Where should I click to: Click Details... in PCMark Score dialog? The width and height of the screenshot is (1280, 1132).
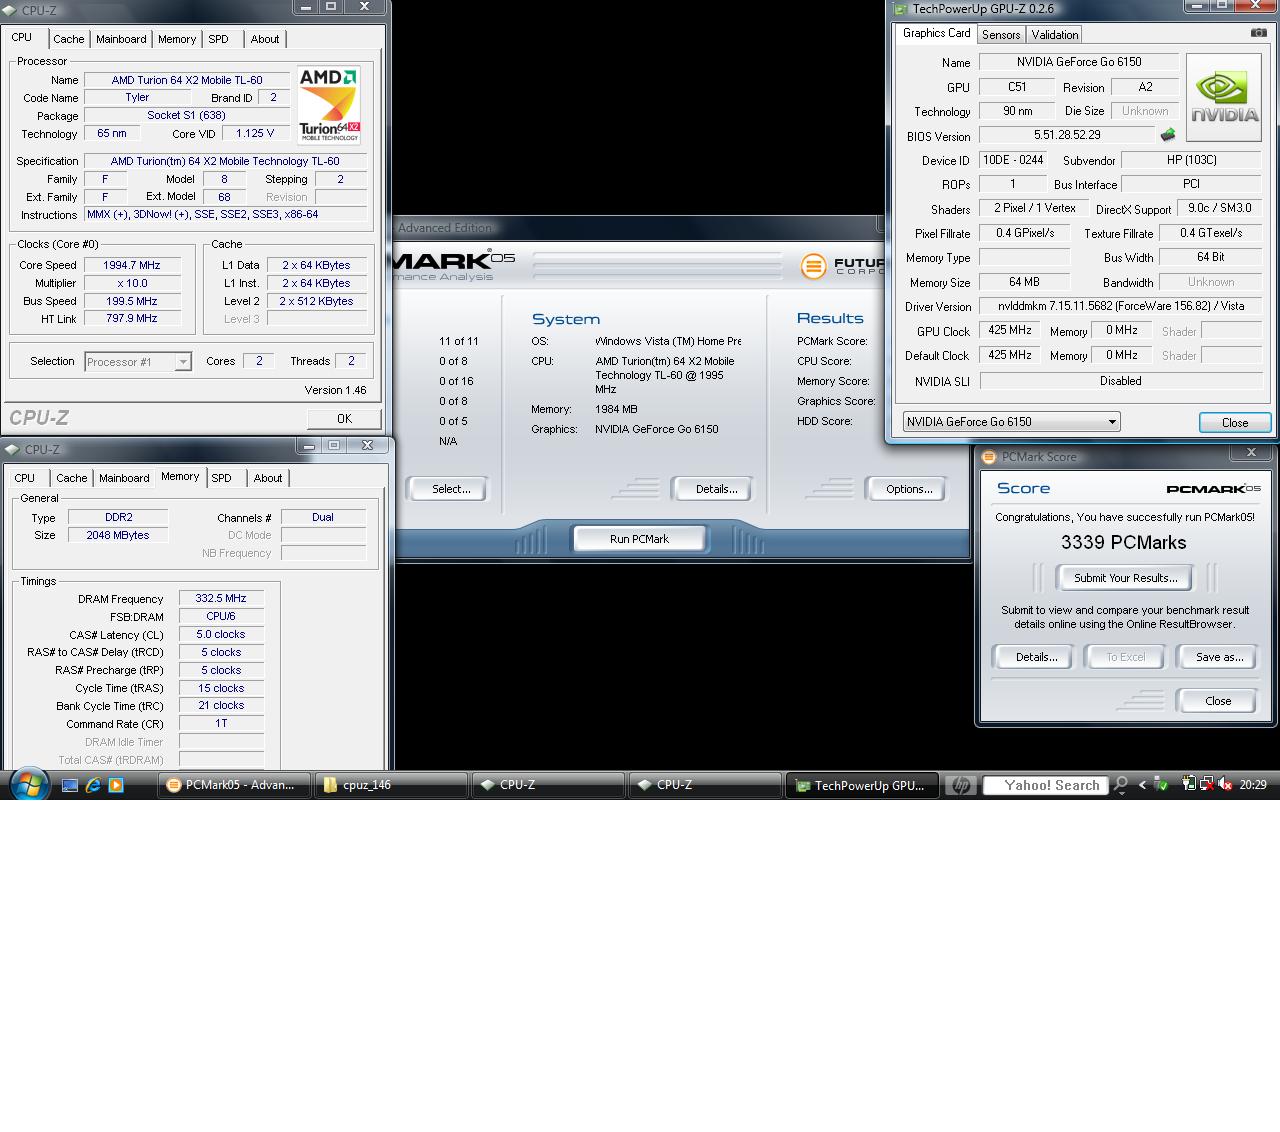pos(1036,657)
